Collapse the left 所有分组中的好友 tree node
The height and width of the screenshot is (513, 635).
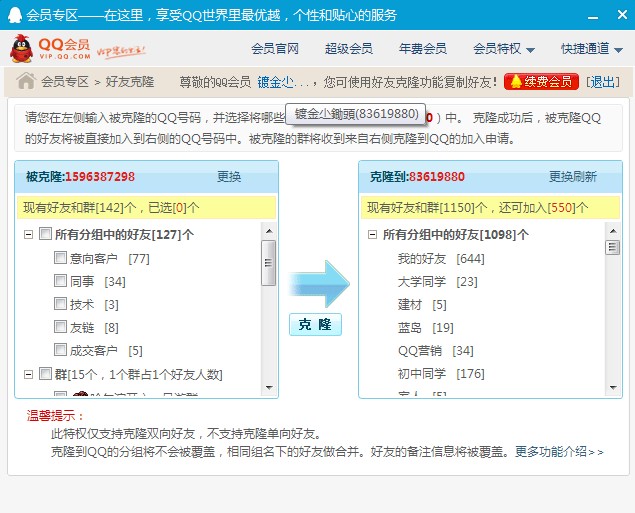tap(29, 234)
